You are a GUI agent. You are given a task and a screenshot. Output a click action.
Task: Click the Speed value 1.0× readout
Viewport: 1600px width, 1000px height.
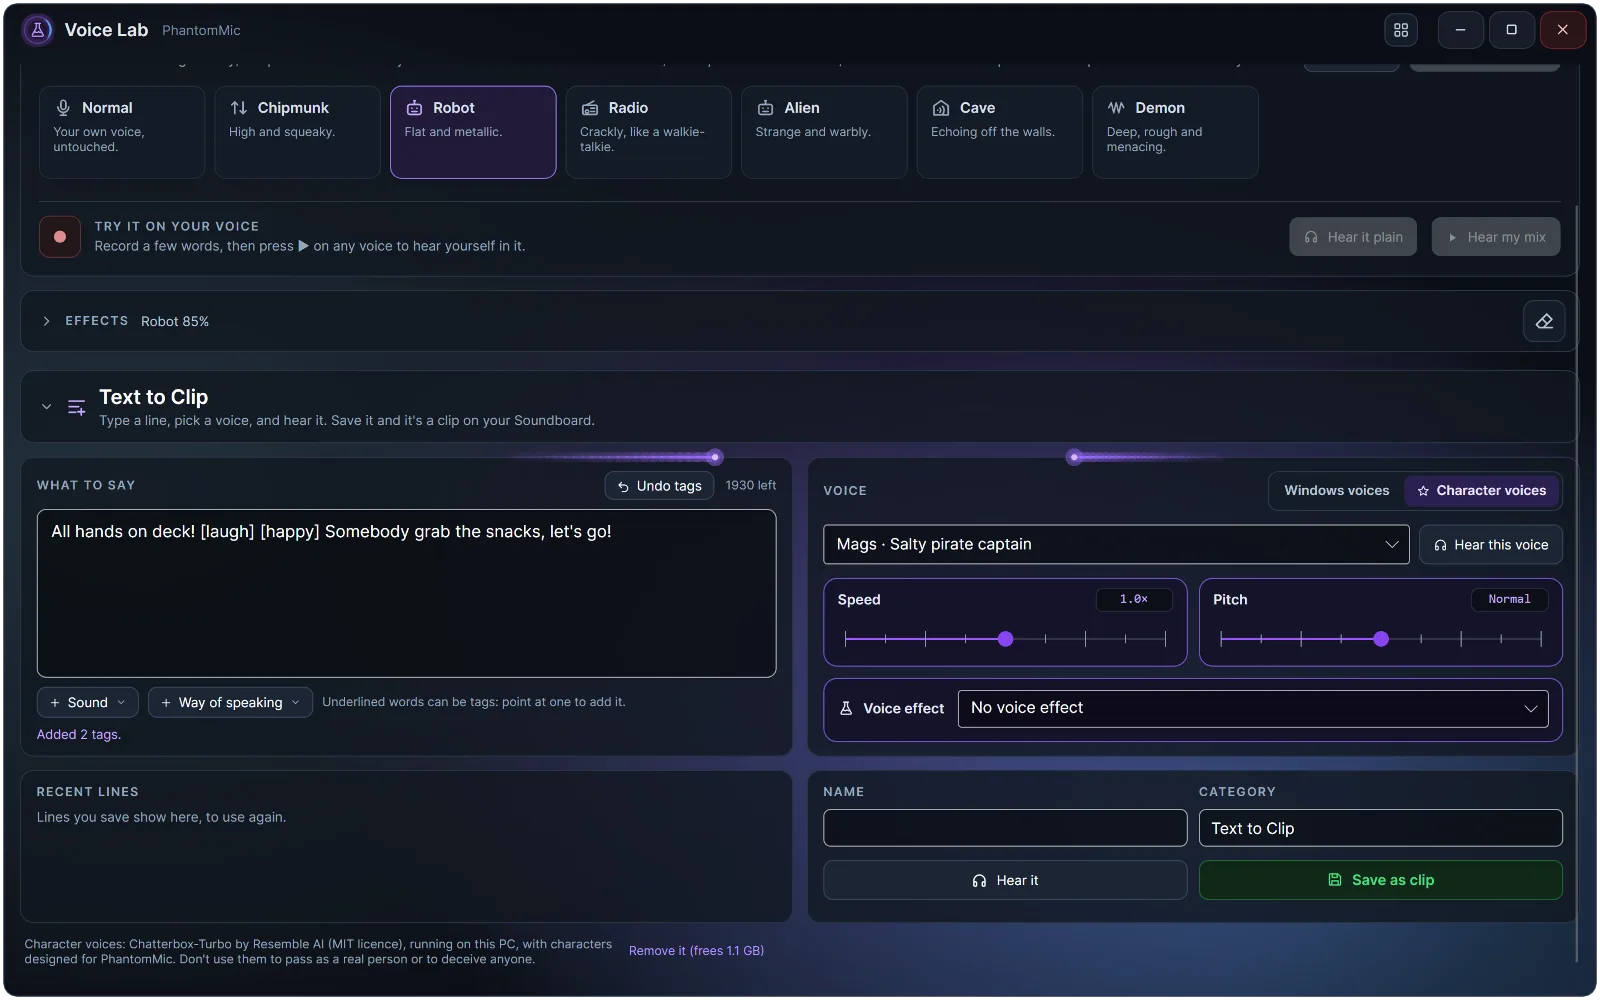(x=1134, y=600)
